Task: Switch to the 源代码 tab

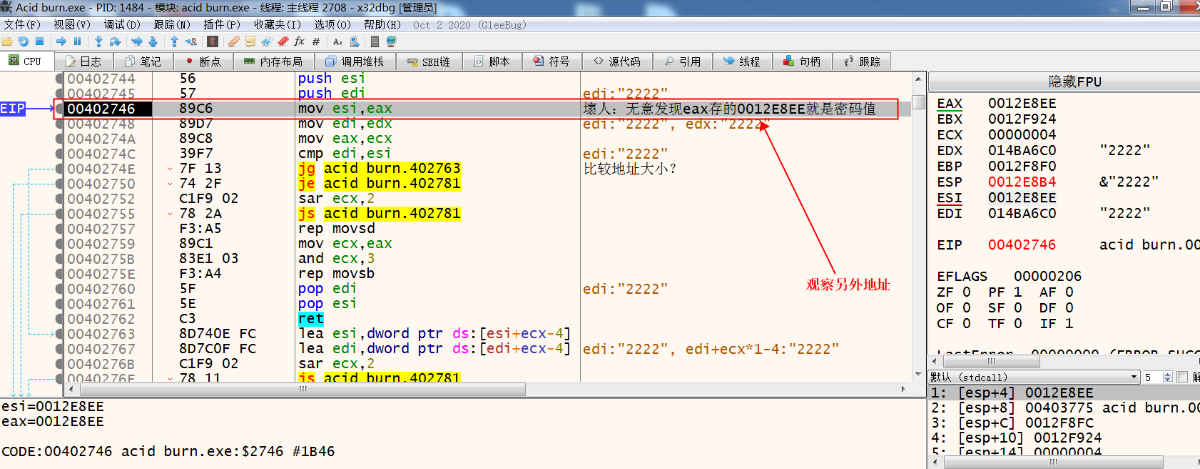Action: 617,61
